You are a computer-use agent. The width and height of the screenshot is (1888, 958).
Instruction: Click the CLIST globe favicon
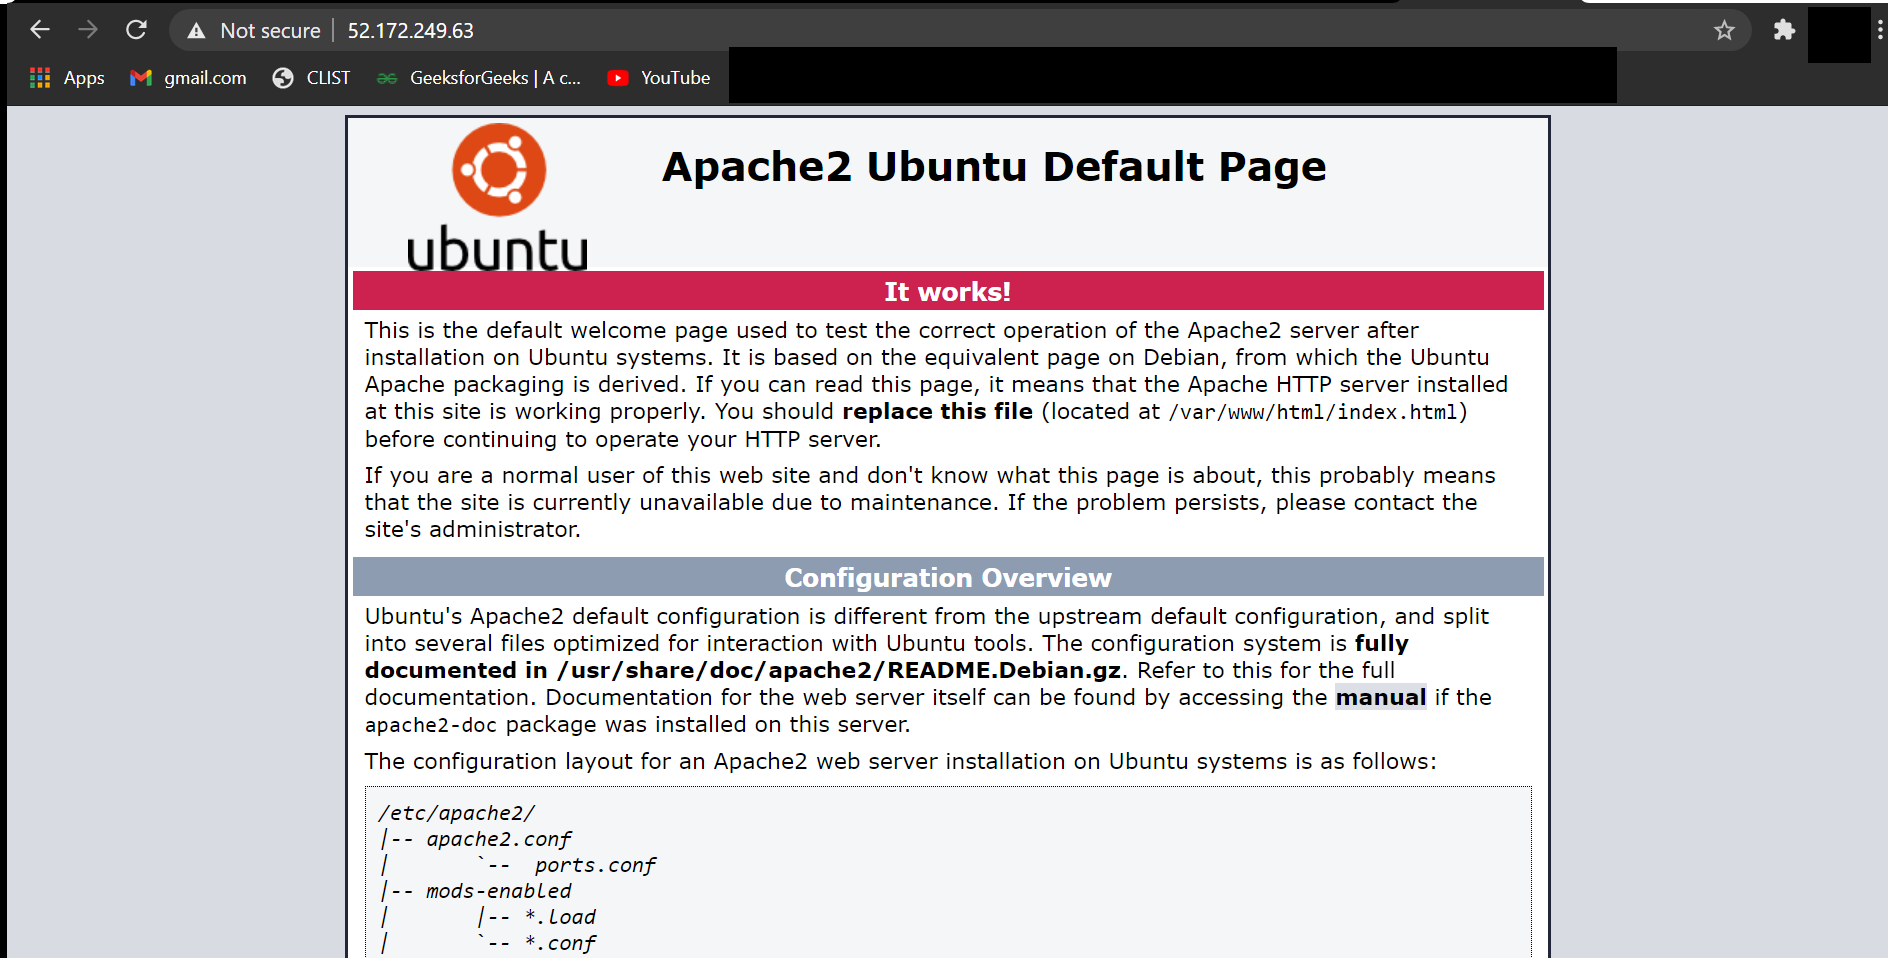tap(283, 78)
